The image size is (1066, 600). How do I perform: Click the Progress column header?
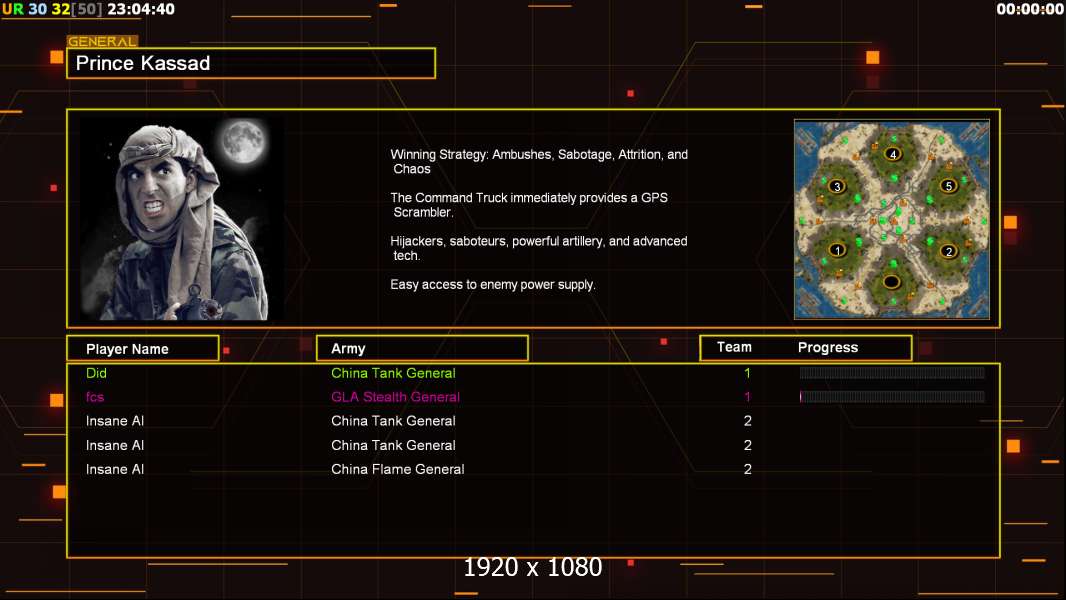(x=828, y=347)
